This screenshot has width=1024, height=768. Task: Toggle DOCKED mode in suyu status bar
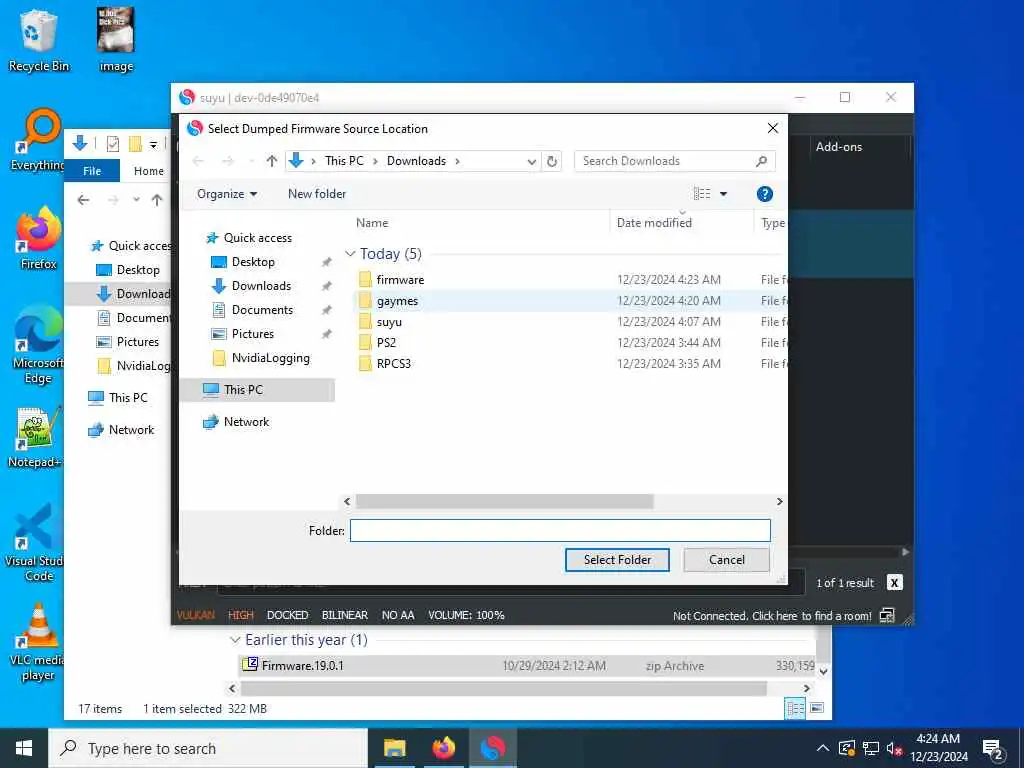click(287, 615)
